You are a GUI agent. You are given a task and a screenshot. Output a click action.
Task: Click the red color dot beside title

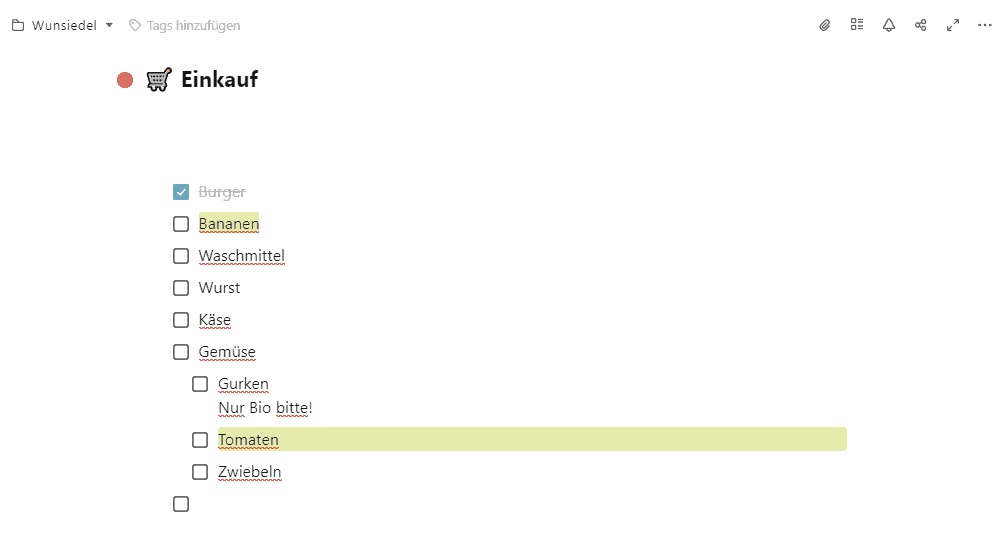click(125, 80)
